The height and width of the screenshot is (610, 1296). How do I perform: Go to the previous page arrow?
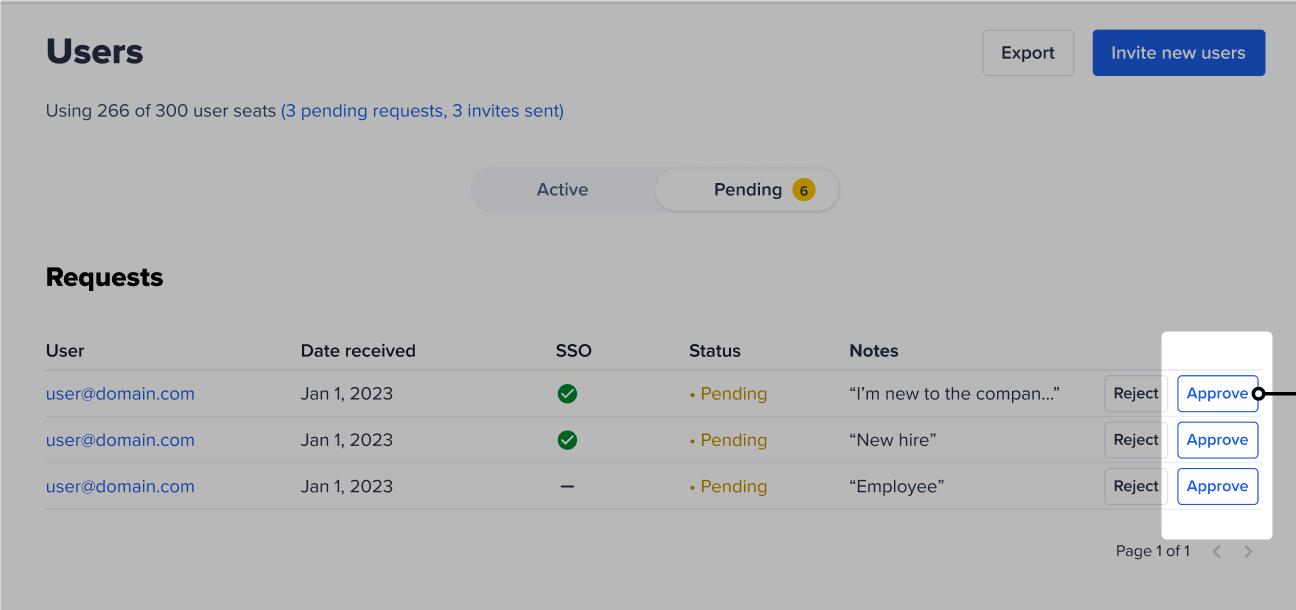coord(1217,551)
